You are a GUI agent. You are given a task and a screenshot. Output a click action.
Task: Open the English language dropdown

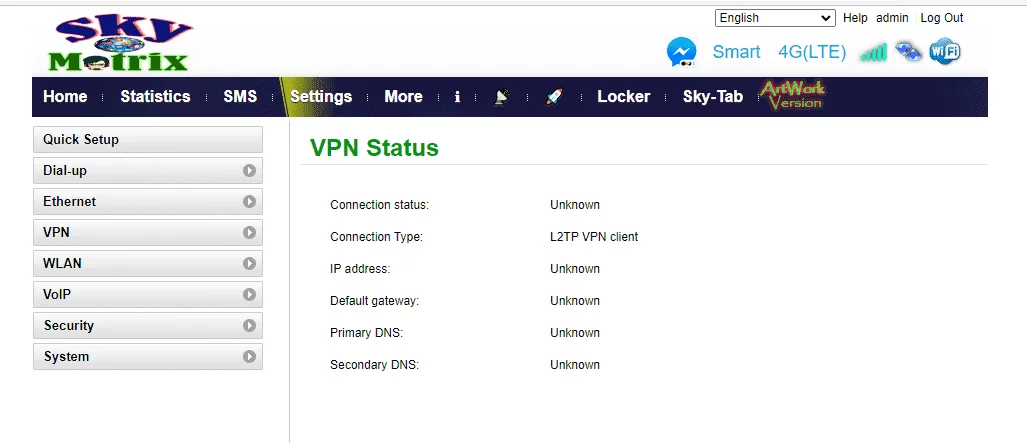click(775, 18)
